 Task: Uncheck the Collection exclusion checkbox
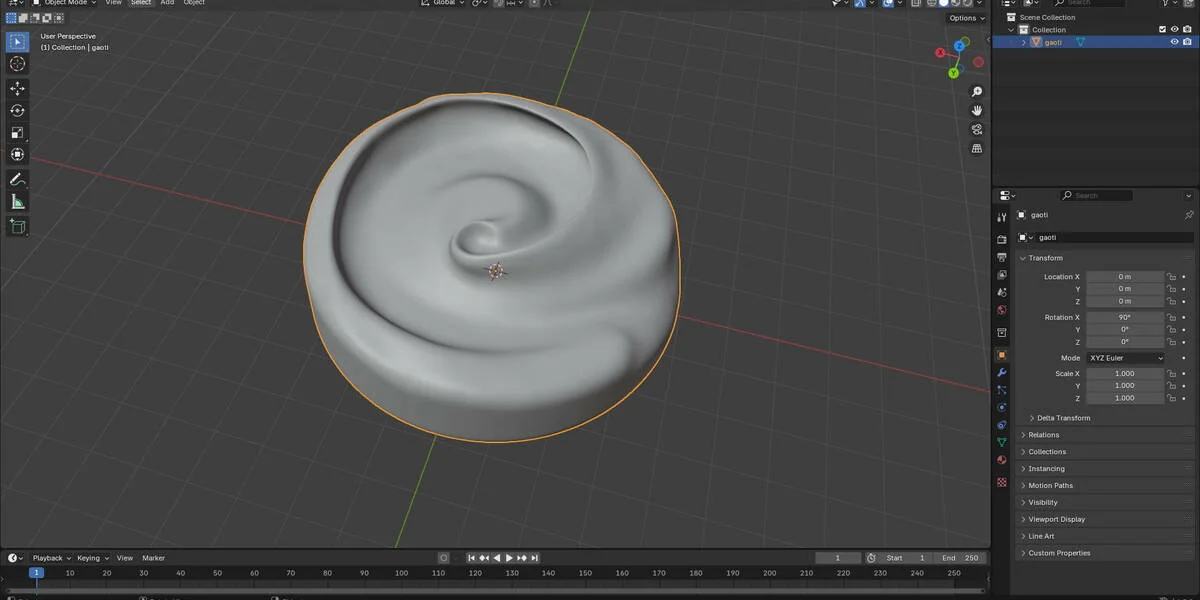click(1162, 29)
